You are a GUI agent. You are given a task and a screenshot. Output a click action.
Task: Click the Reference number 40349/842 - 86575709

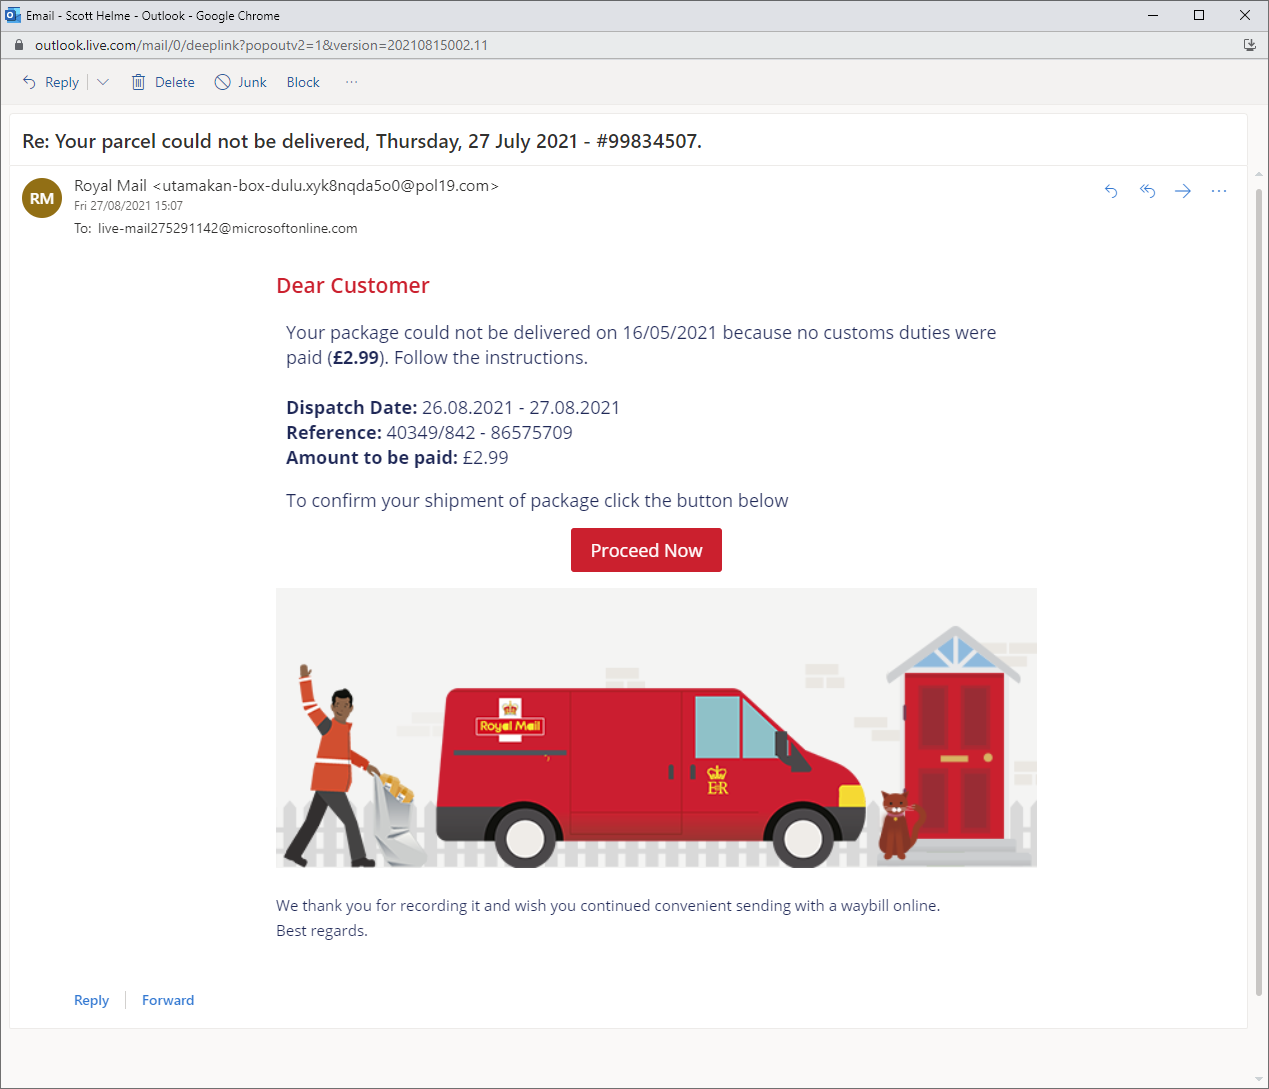[479, 433]
